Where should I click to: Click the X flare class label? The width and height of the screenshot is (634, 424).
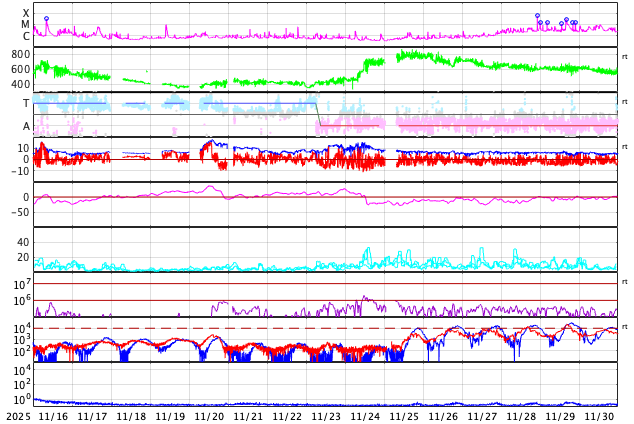click(x=26, y=14)
